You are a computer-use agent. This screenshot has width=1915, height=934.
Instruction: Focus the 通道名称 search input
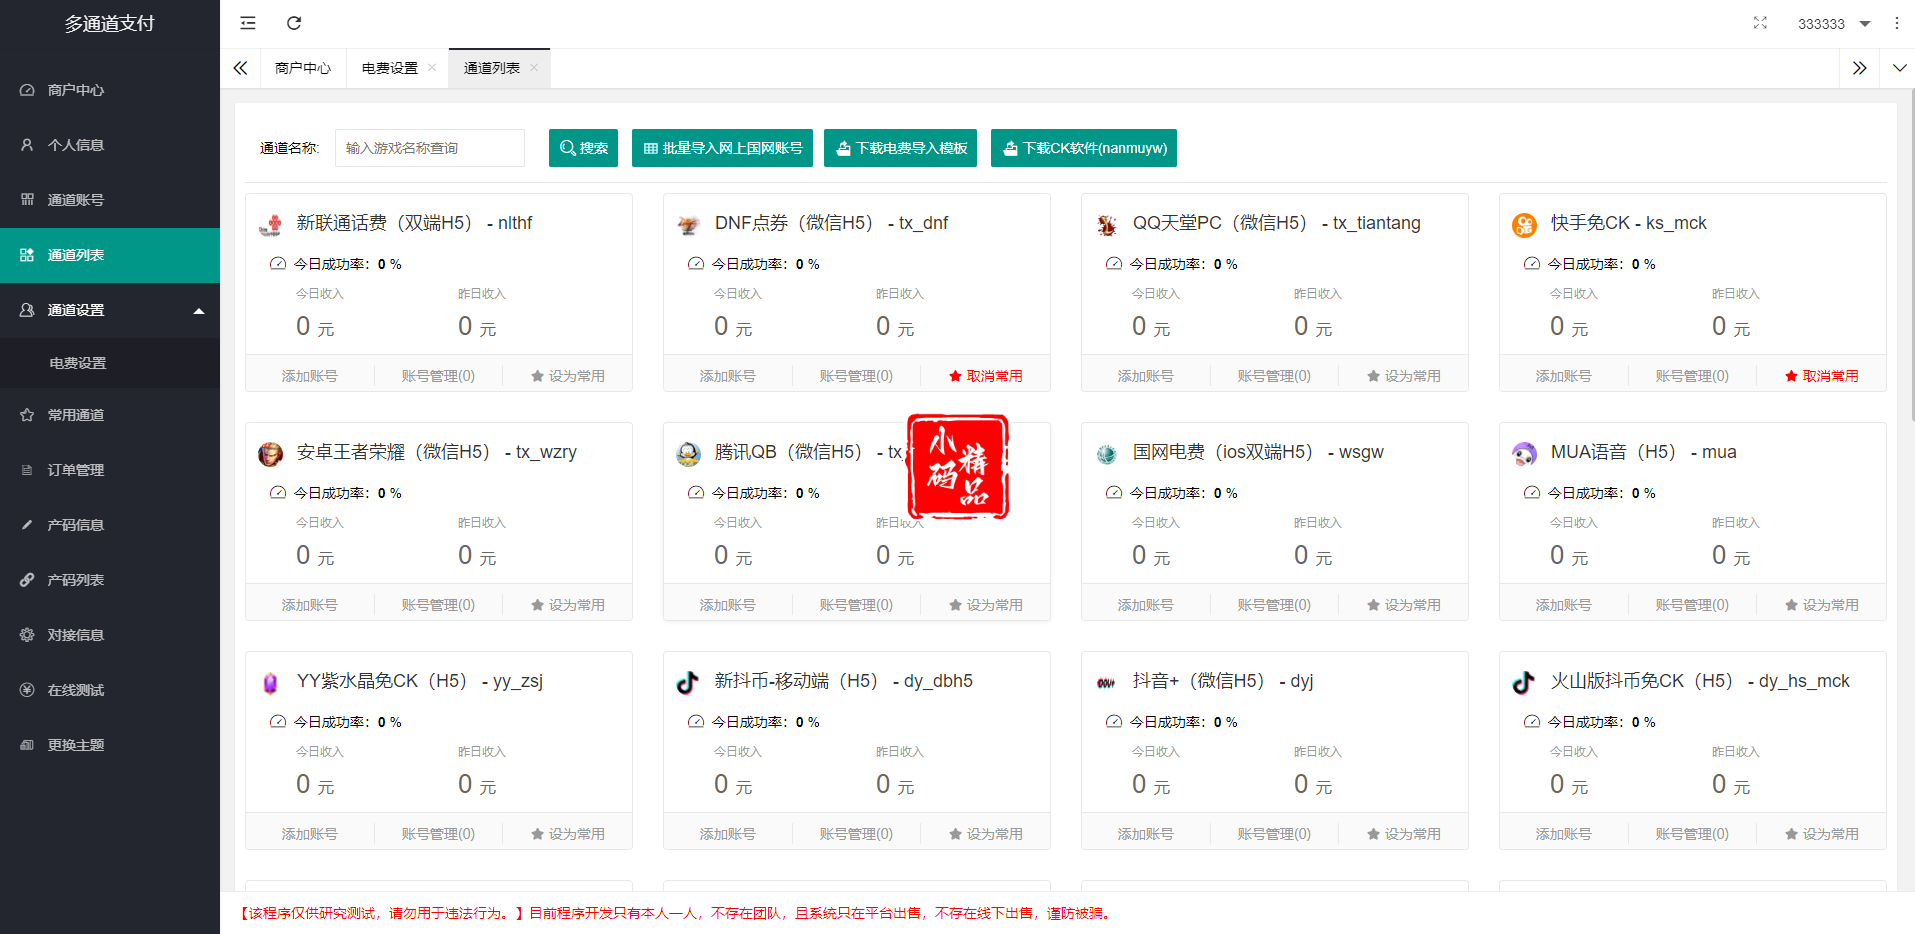point(430,148)
